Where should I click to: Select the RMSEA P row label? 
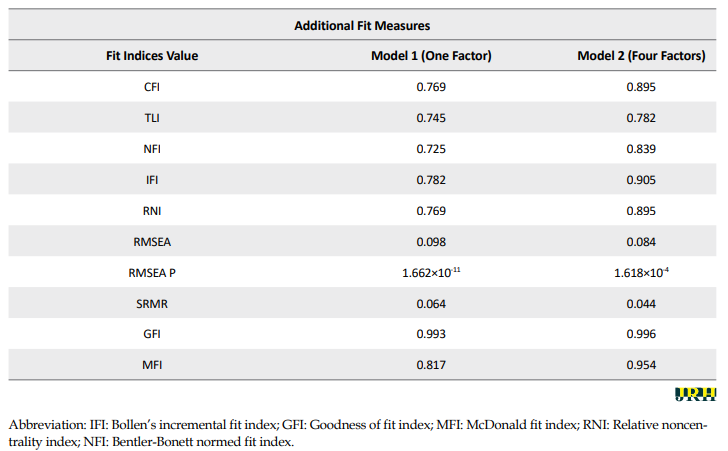pos(152,272)
